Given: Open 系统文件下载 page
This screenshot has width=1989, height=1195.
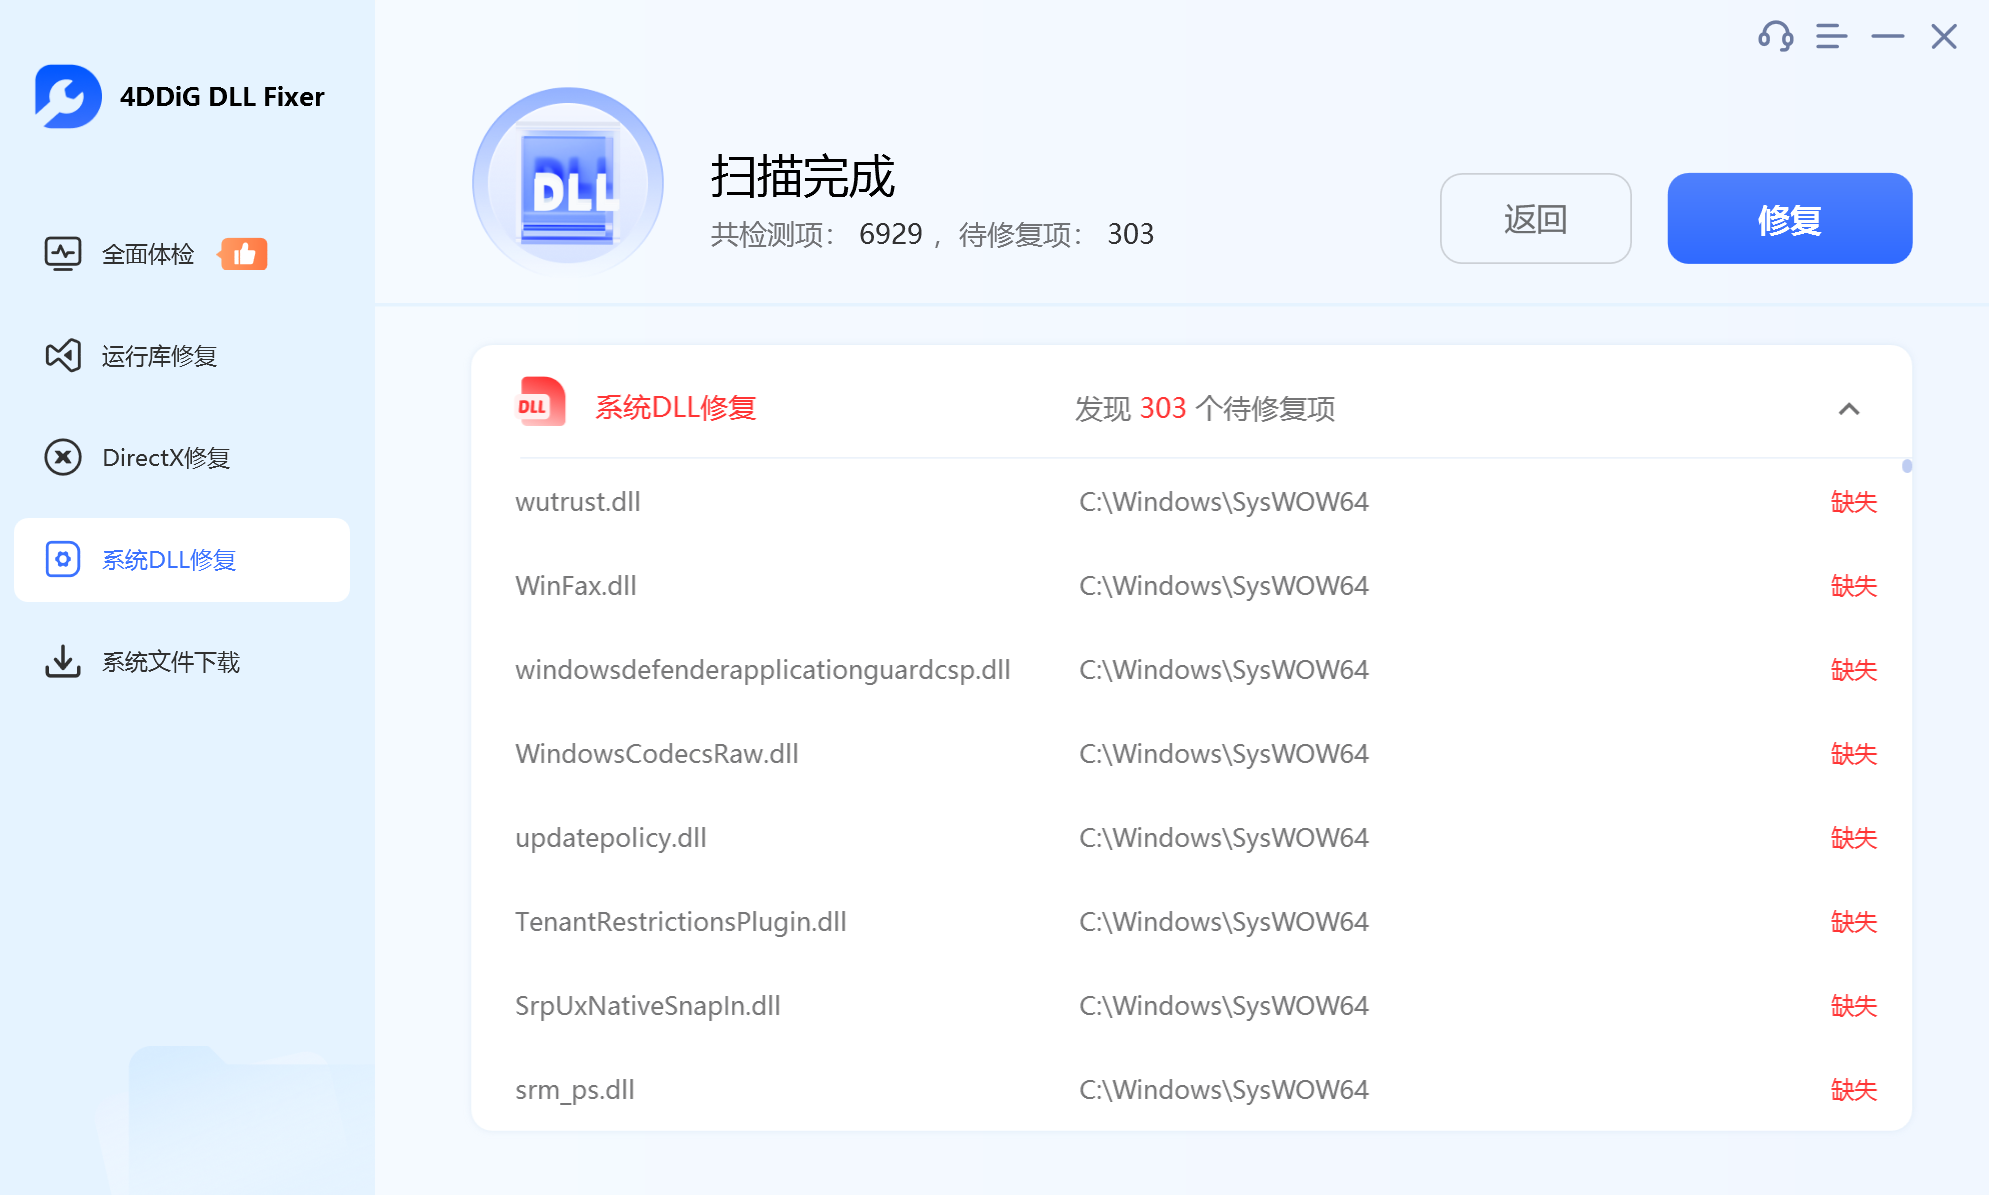Looking at the screenshot, I should [x=182, y=661].
